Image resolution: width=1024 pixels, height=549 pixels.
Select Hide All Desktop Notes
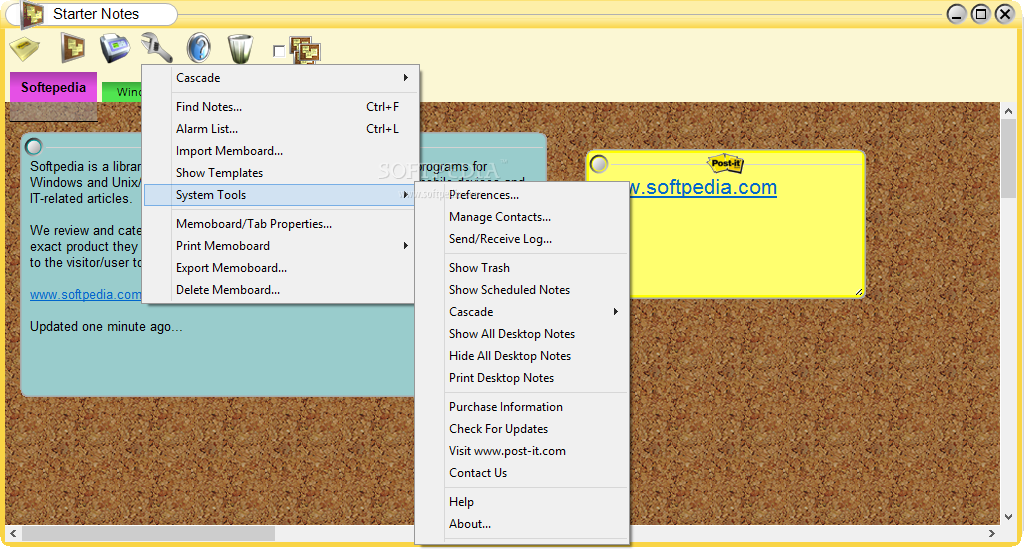pos(522,356)
